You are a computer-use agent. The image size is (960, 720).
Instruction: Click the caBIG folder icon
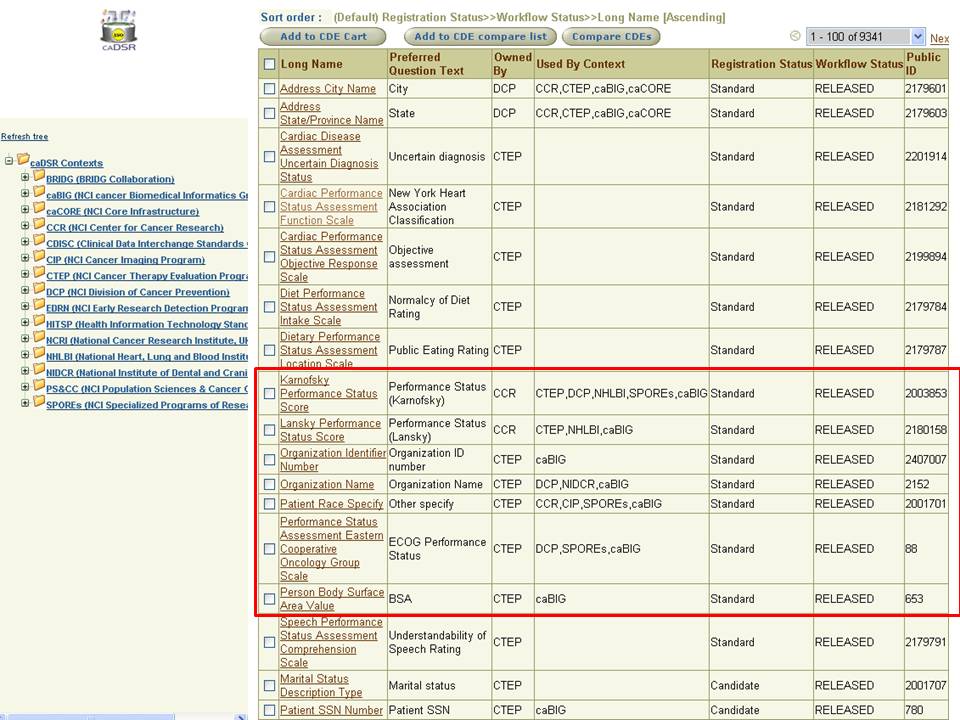(x=39, y=192)
